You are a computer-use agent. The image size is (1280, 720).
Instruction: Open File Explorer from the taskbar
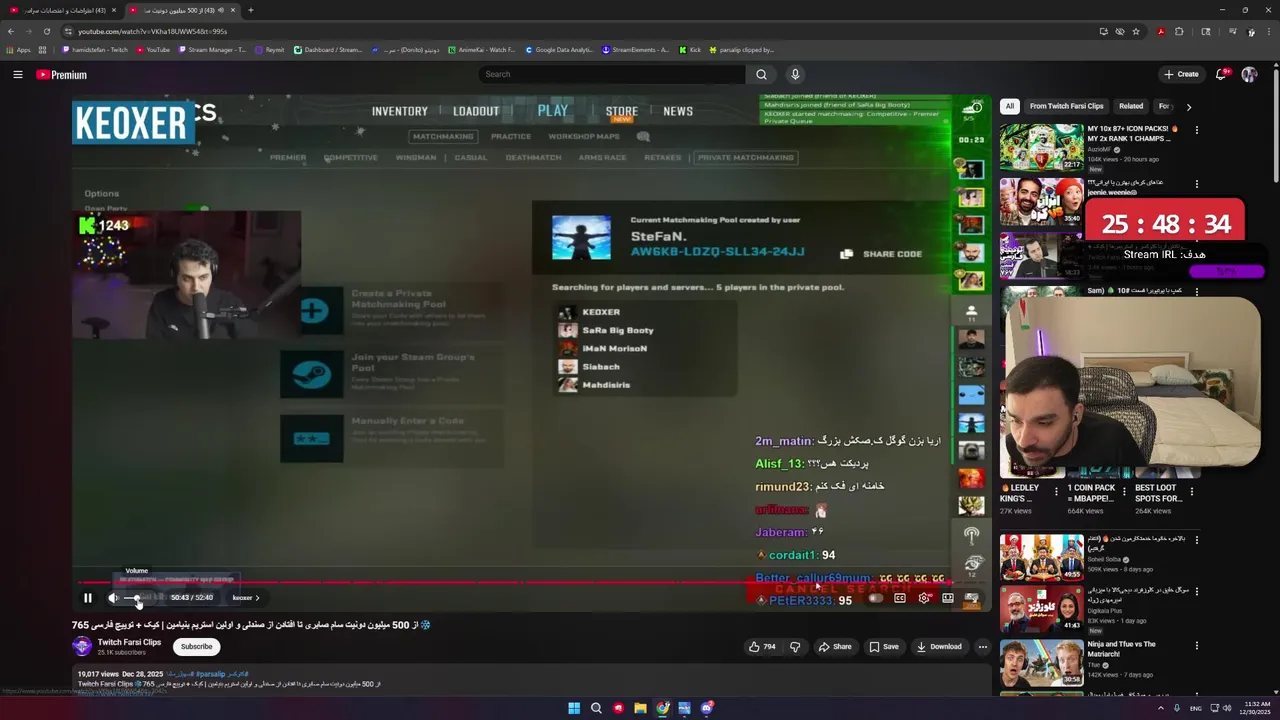click(640, 708)
